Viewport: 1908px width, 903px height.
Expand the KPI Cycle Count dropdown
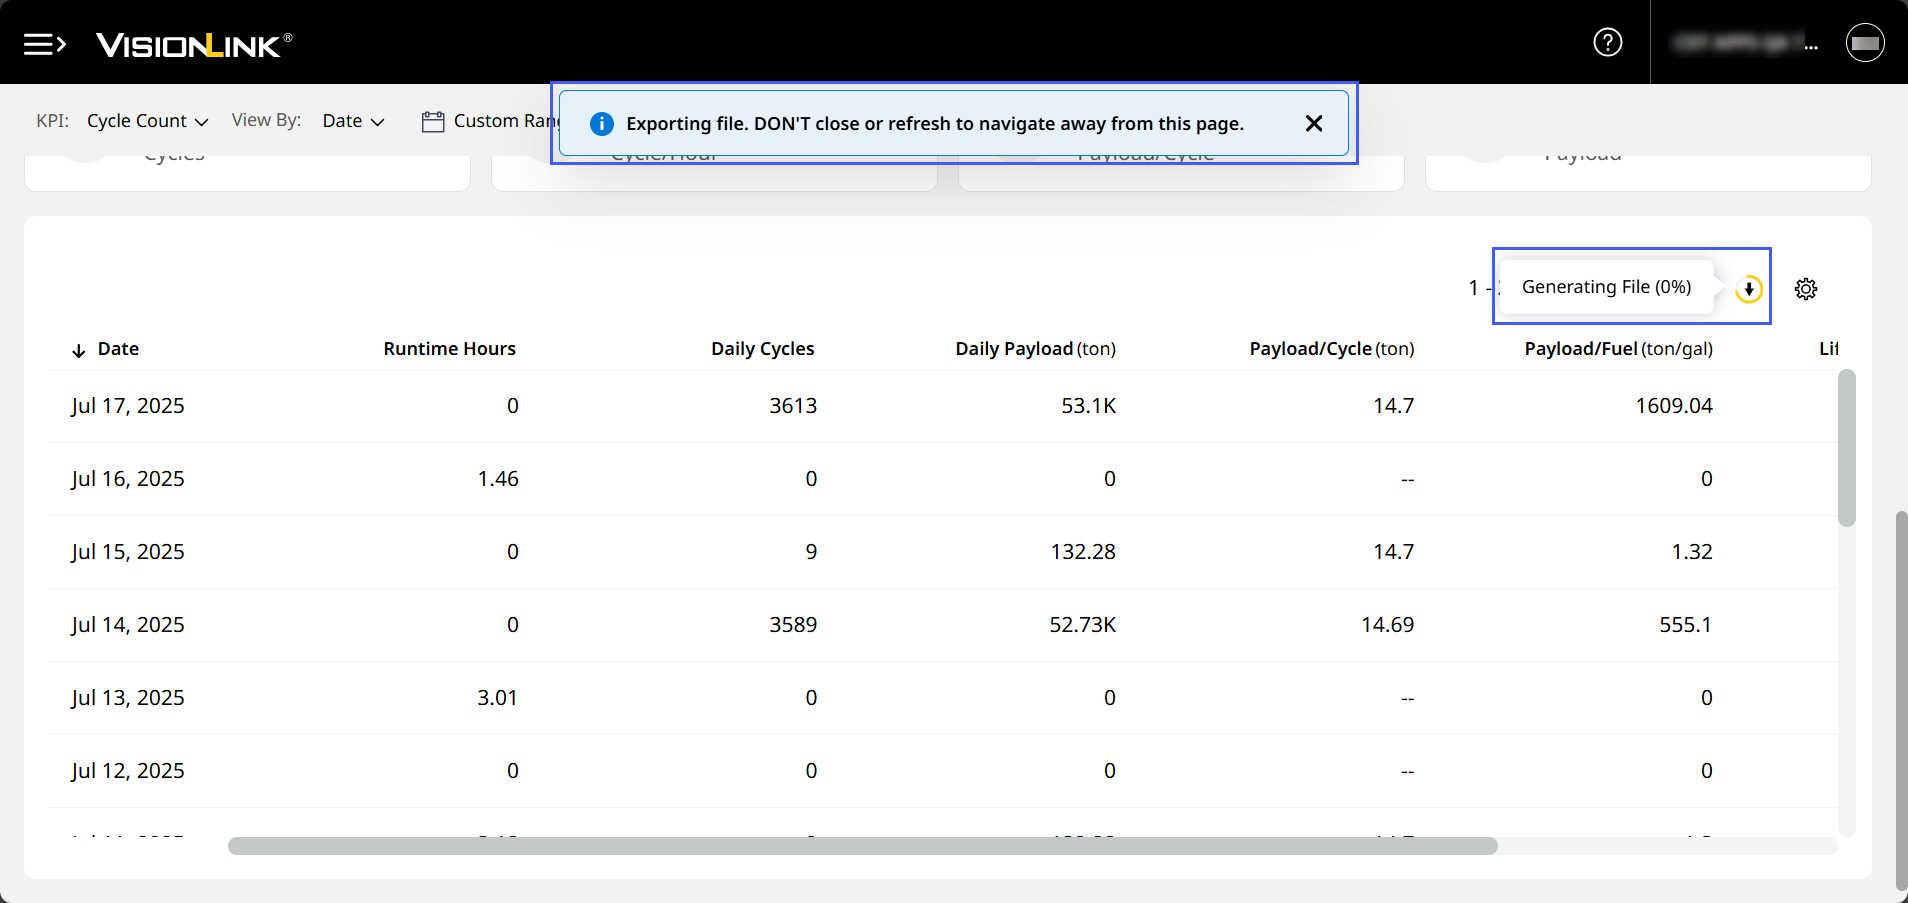[147, 121]
